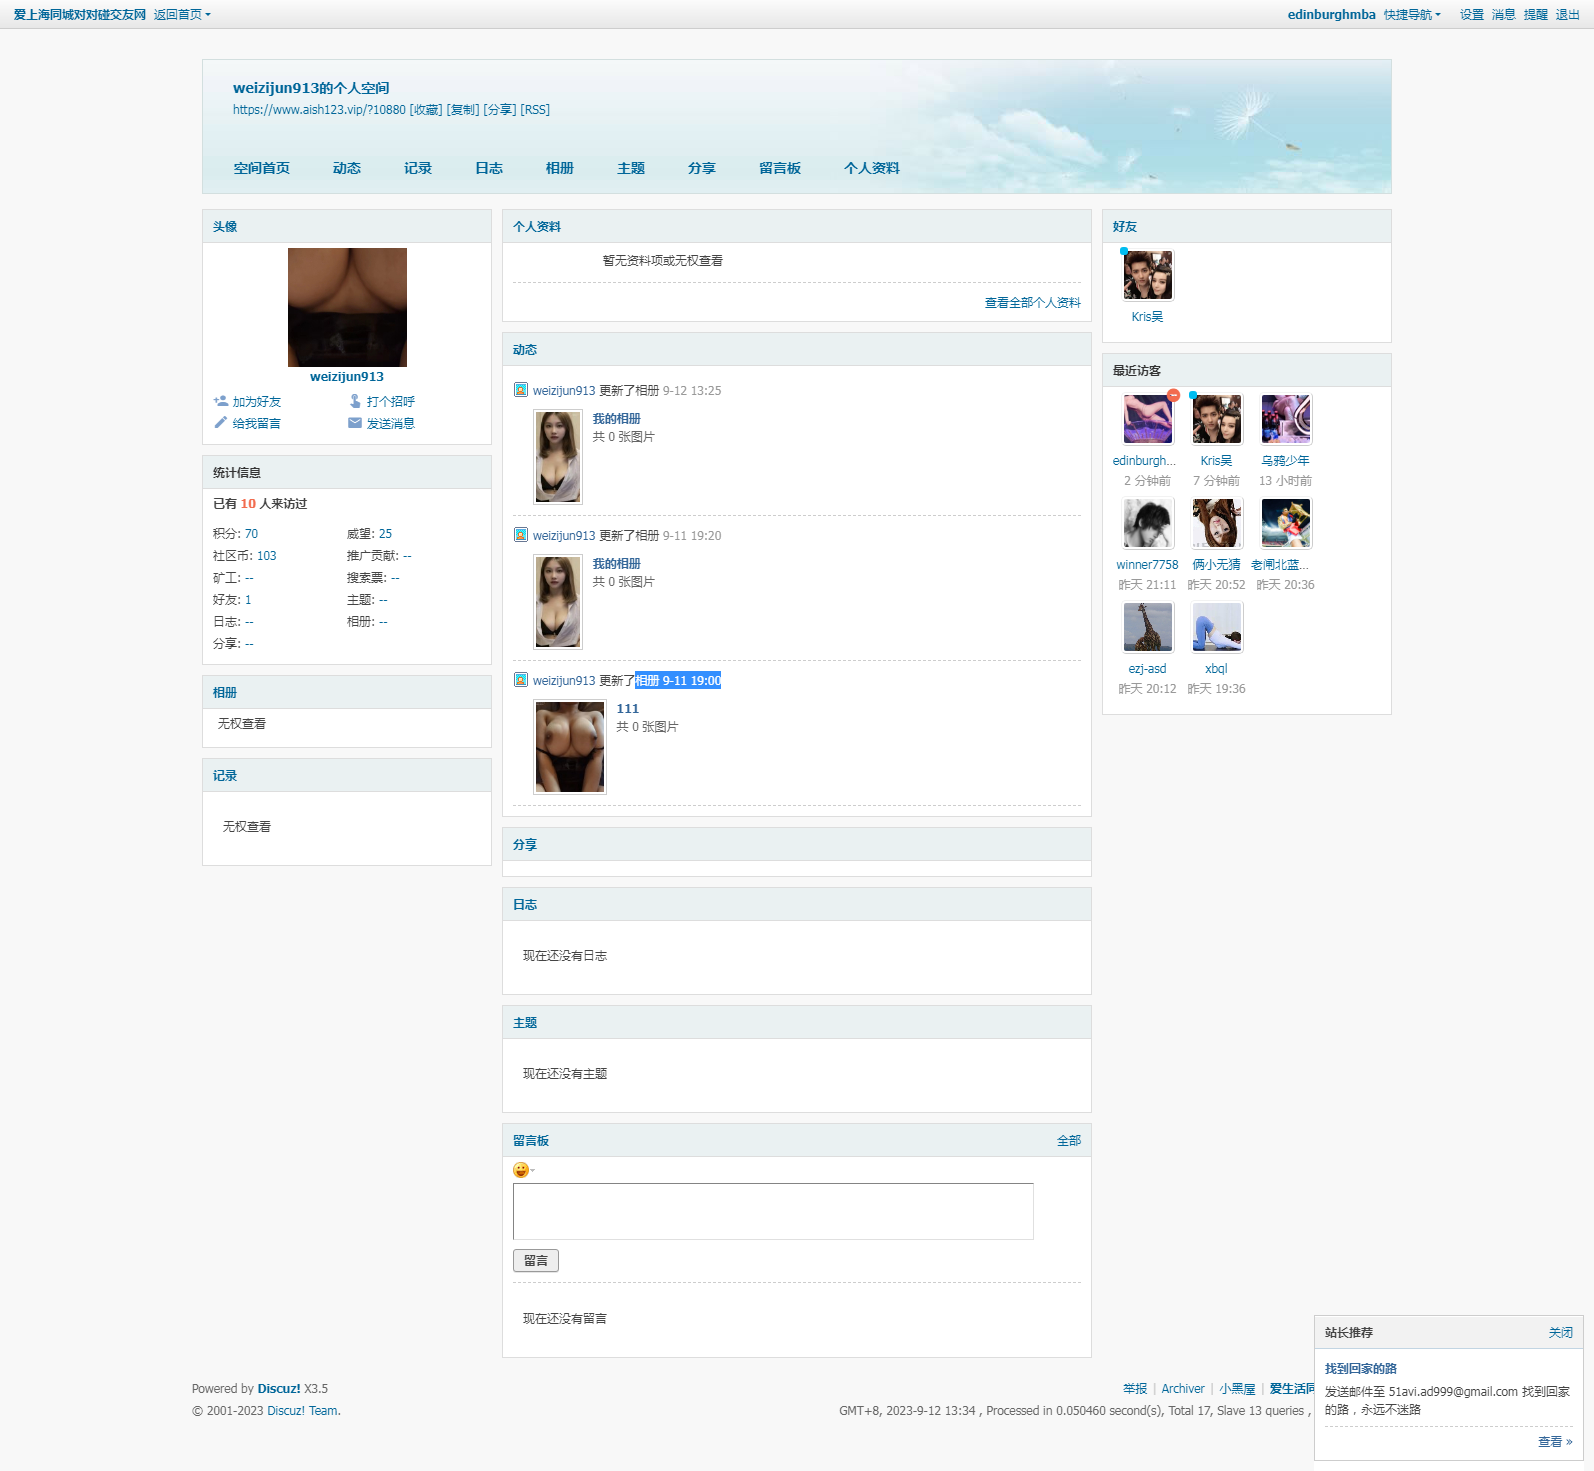Click the RSS link under the space title

tap(535, 110)
